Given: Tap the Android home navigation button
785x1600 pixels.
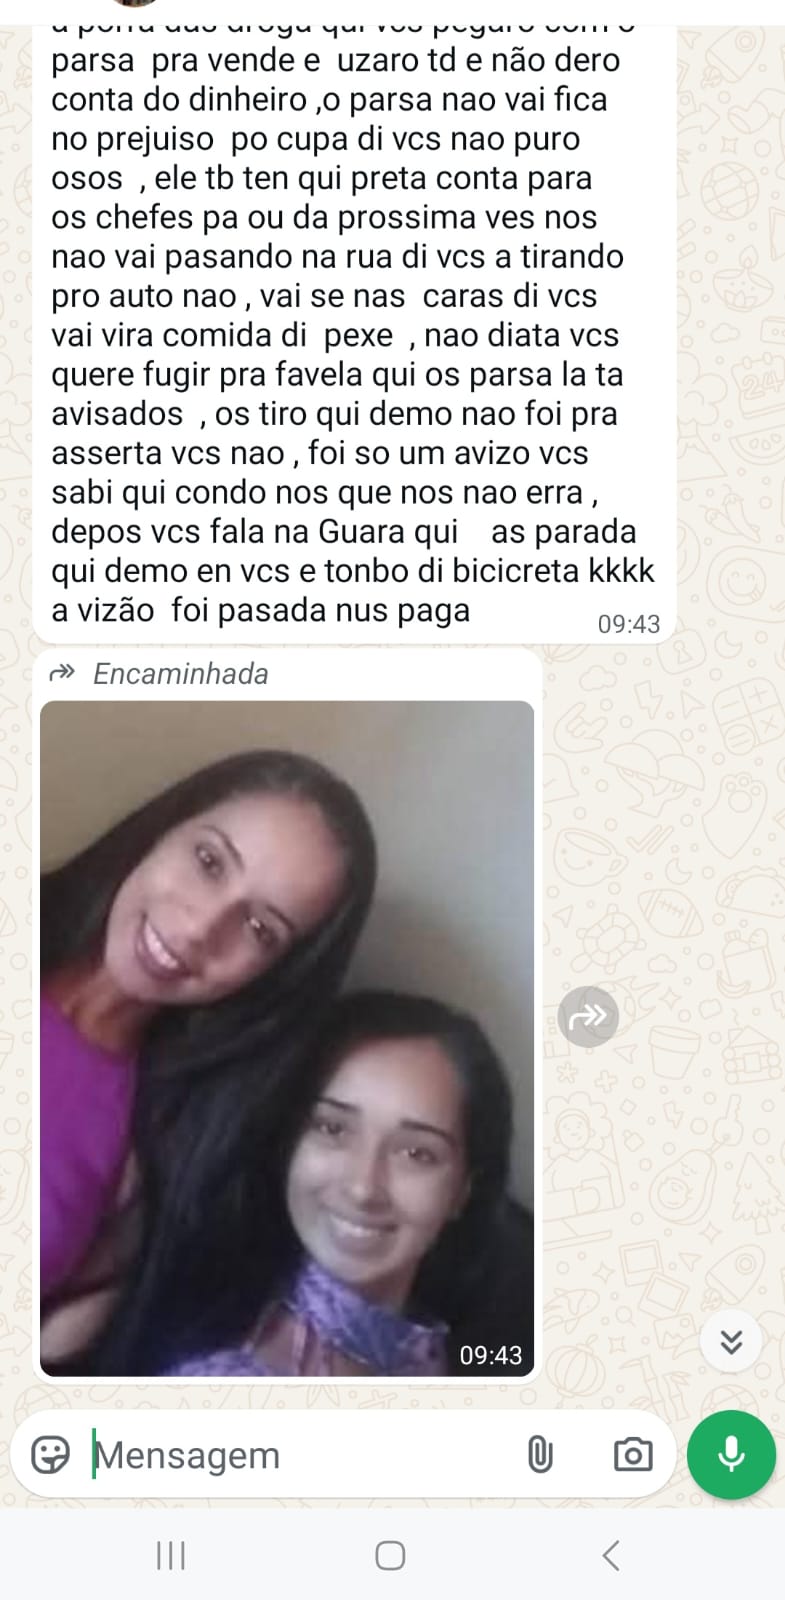Looking at the screenshot, I should tap(390, 1555).
